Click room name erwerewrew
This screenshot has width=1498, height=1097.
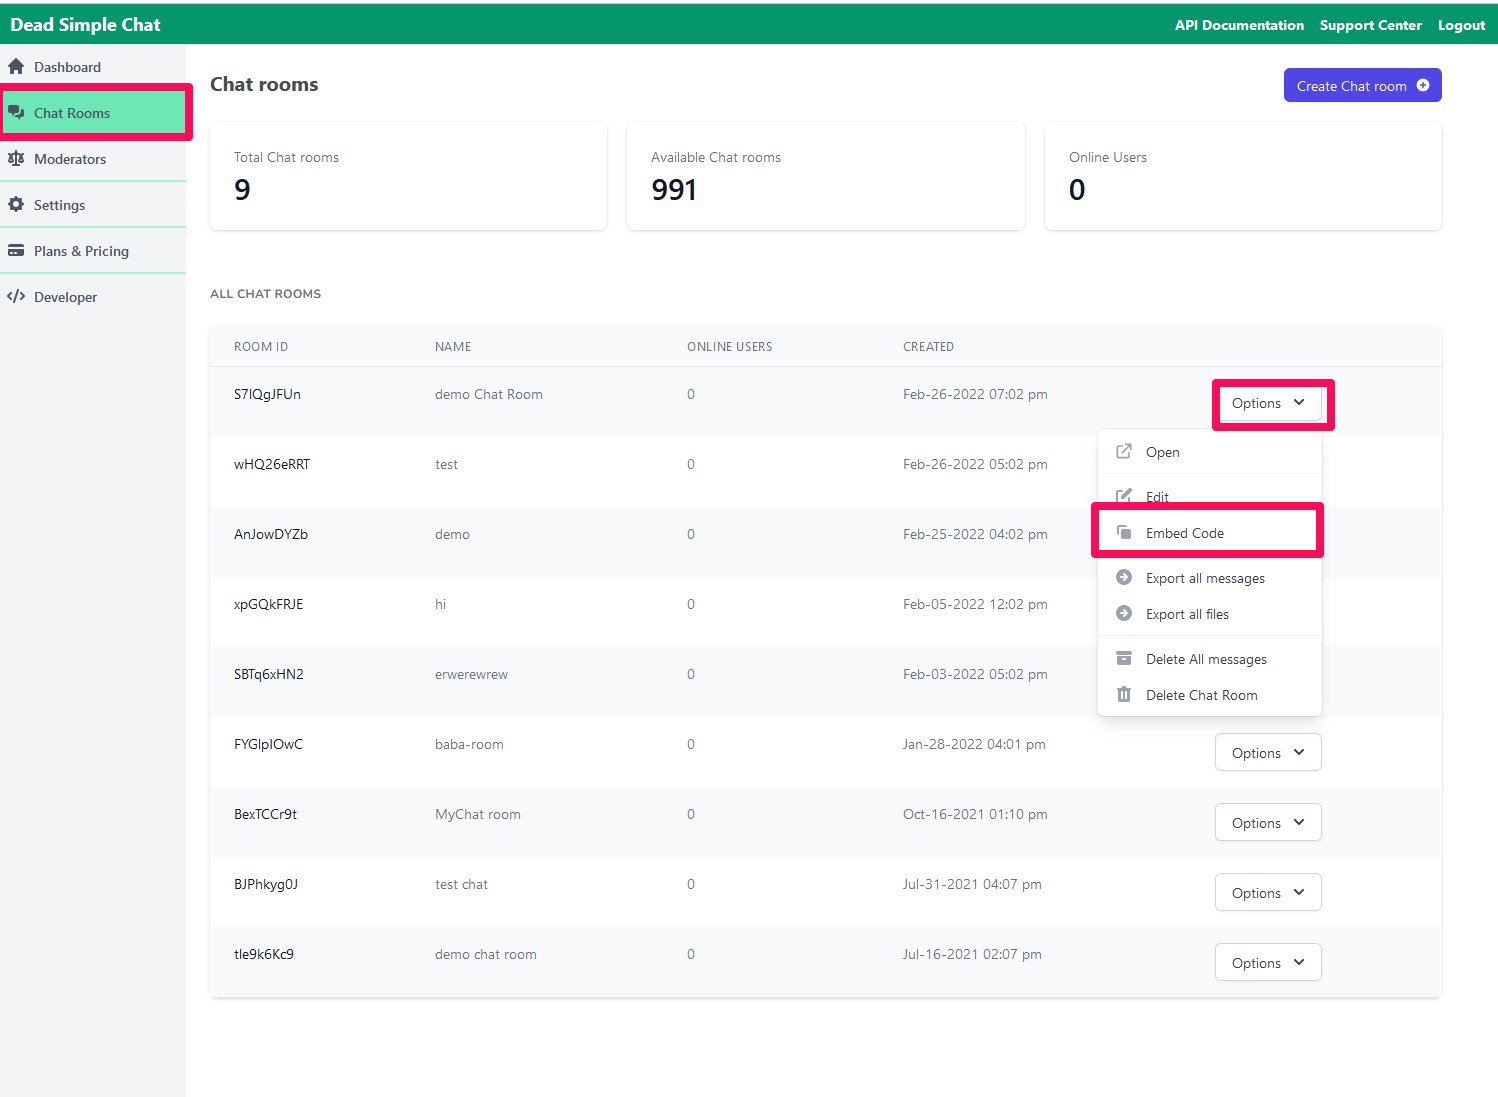click(471, 674)
